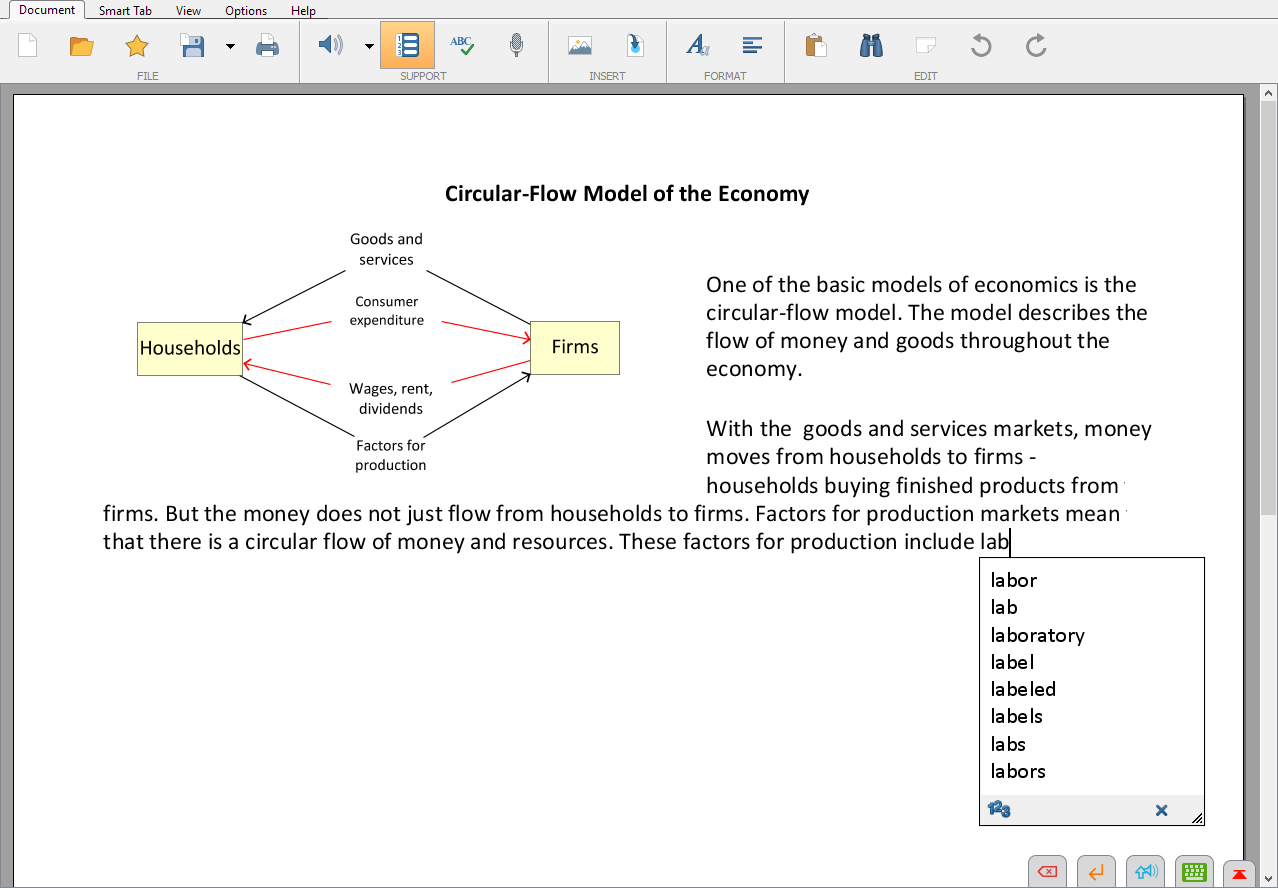1278x888 pixels.
Task: Click the vertical scrollbar thumb
Action: click(x=1269, y=308)
